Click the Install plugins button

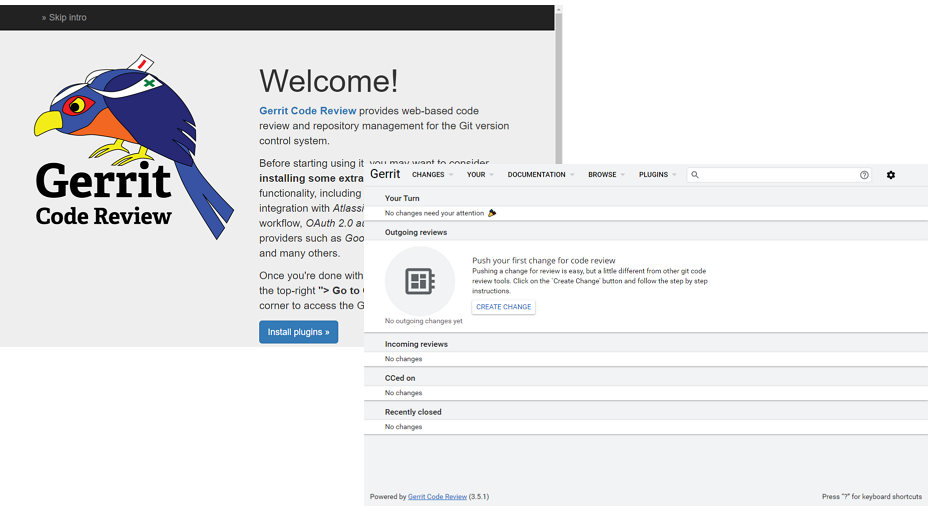pos(298,332)
